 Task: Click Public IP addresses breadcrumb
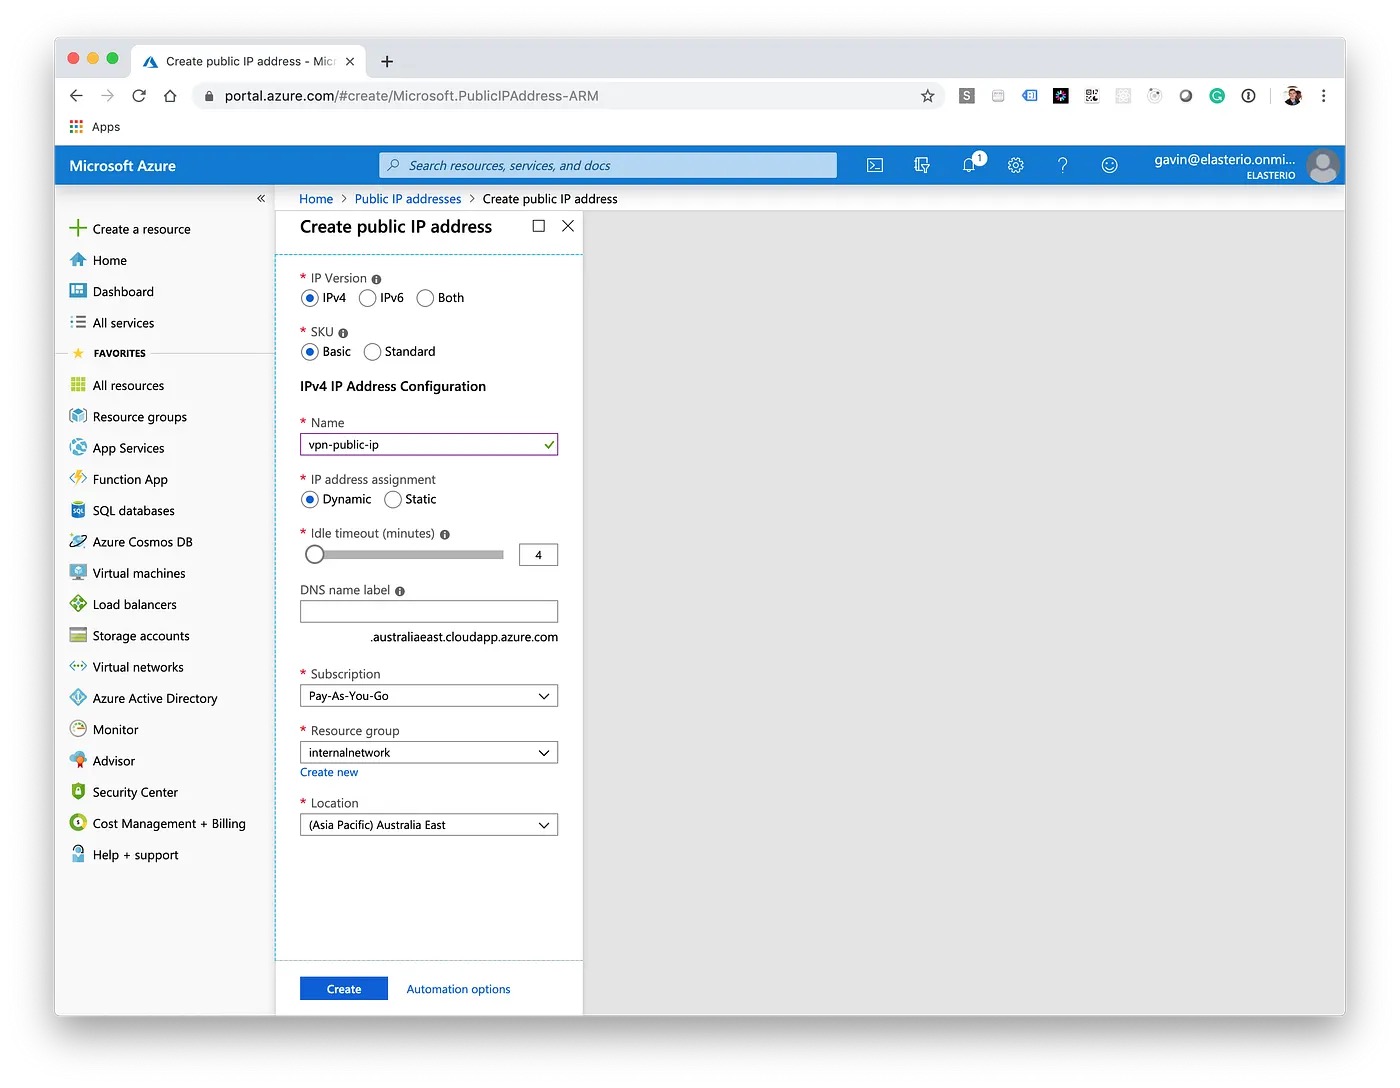[408, 199]
